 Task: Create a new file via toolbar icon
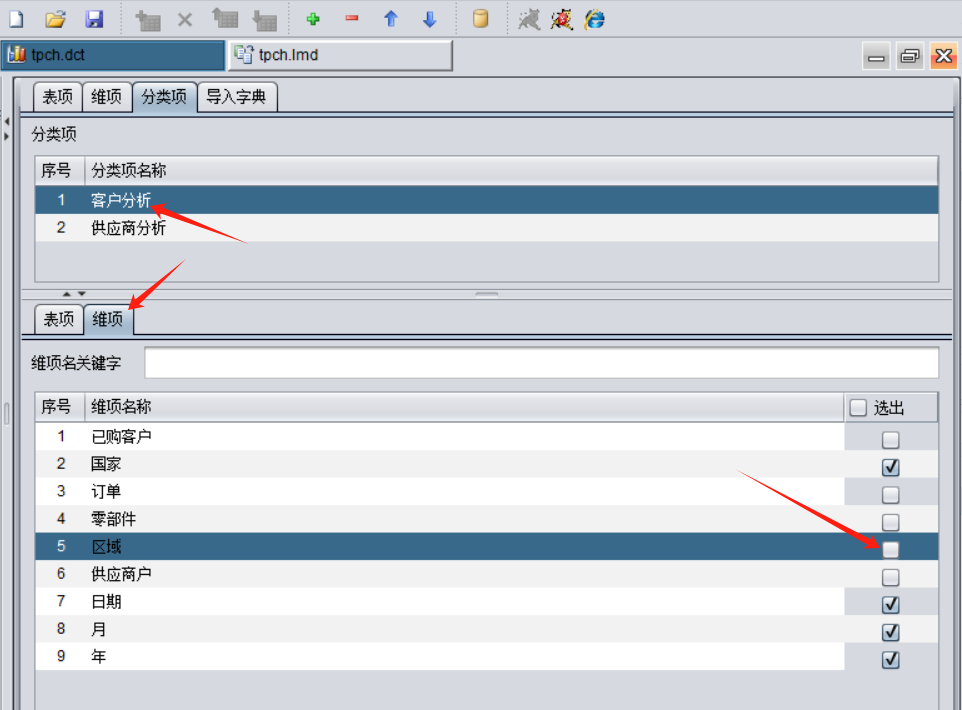click(x=17, y=19)
